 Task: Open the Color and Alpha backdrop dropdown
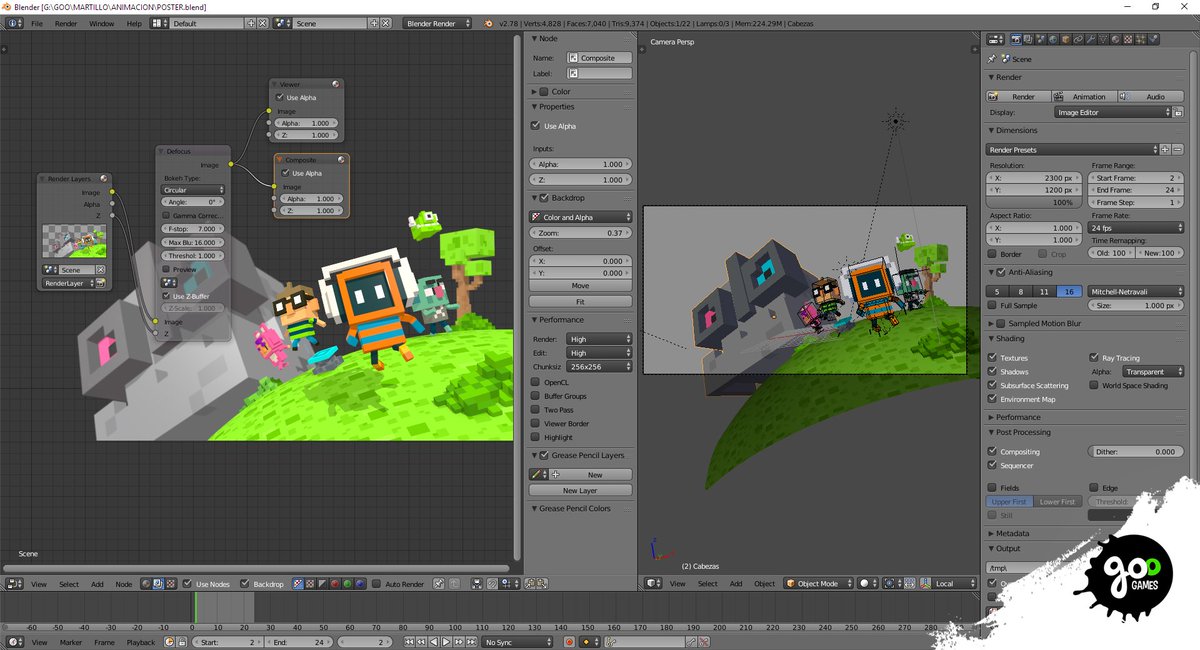pos(580,217)
